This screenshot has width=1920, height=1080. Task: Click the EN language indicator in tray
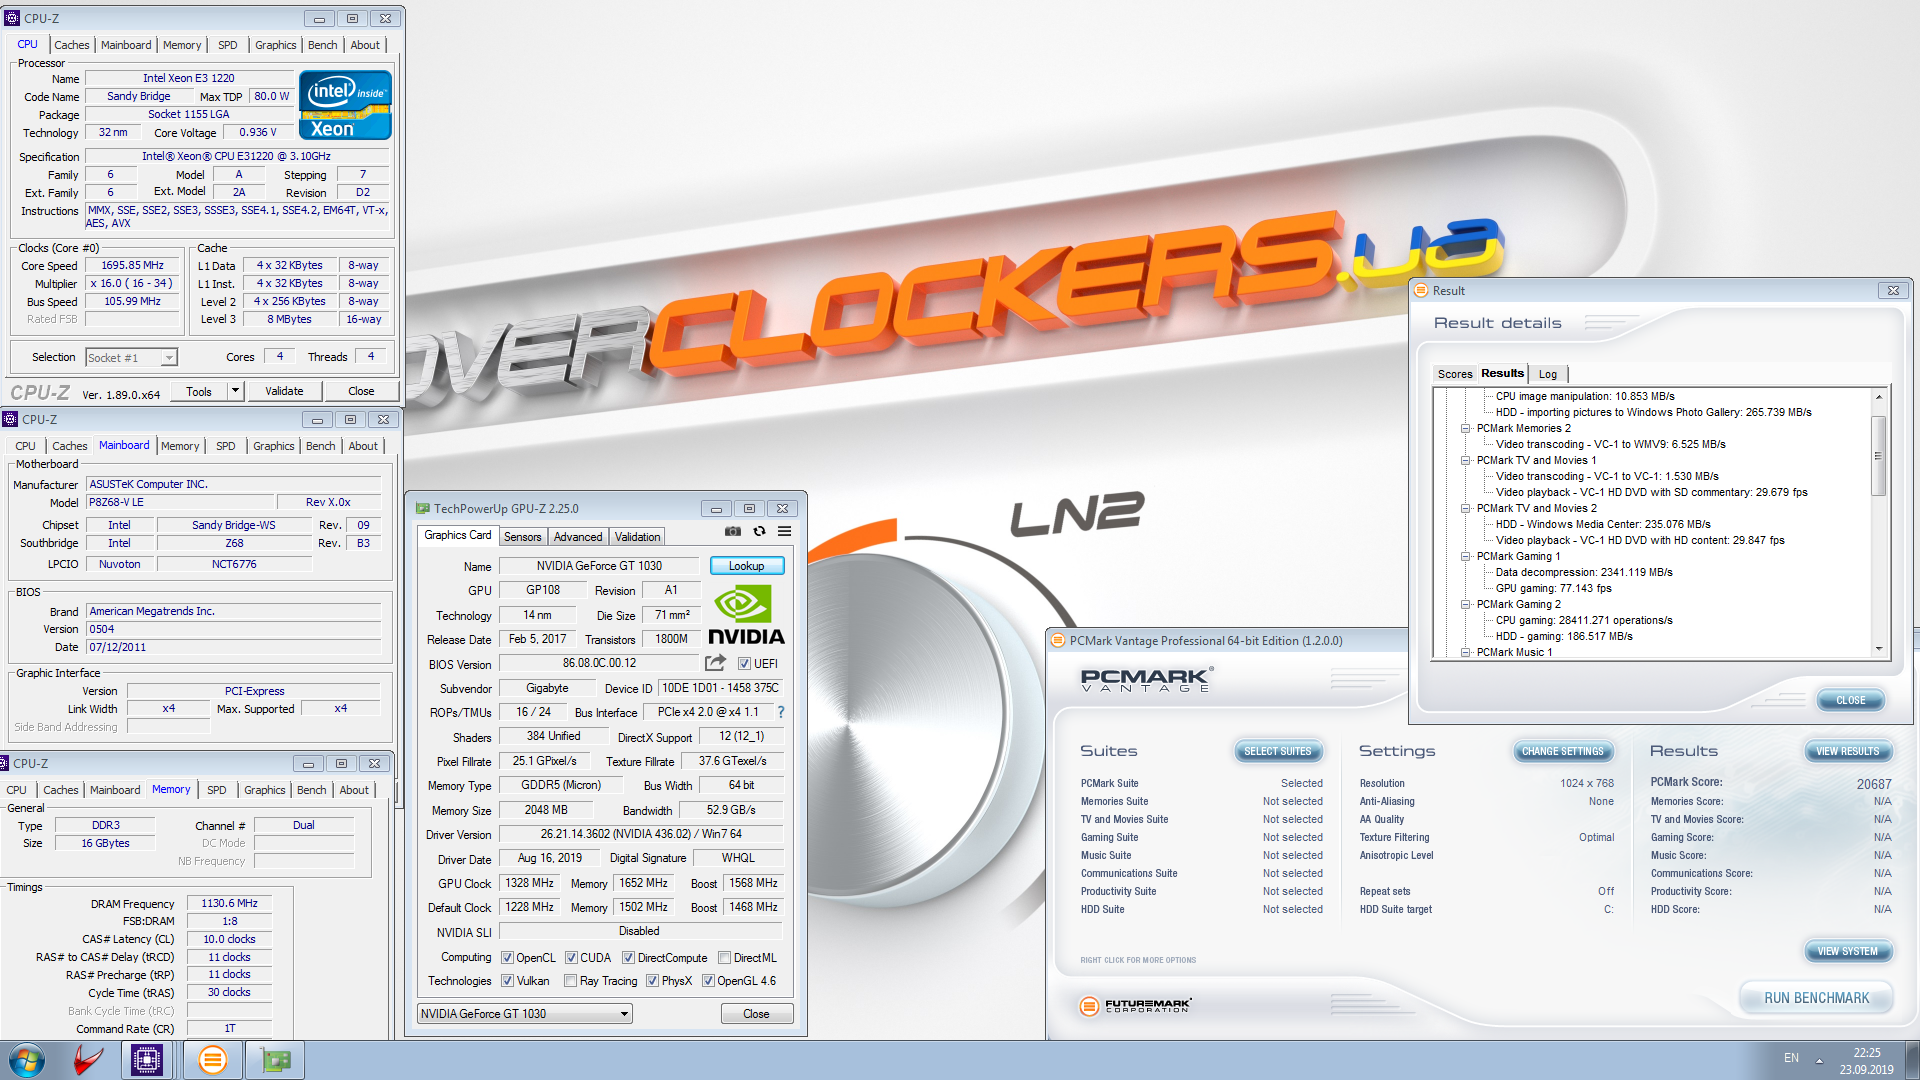(1791, 1058)
